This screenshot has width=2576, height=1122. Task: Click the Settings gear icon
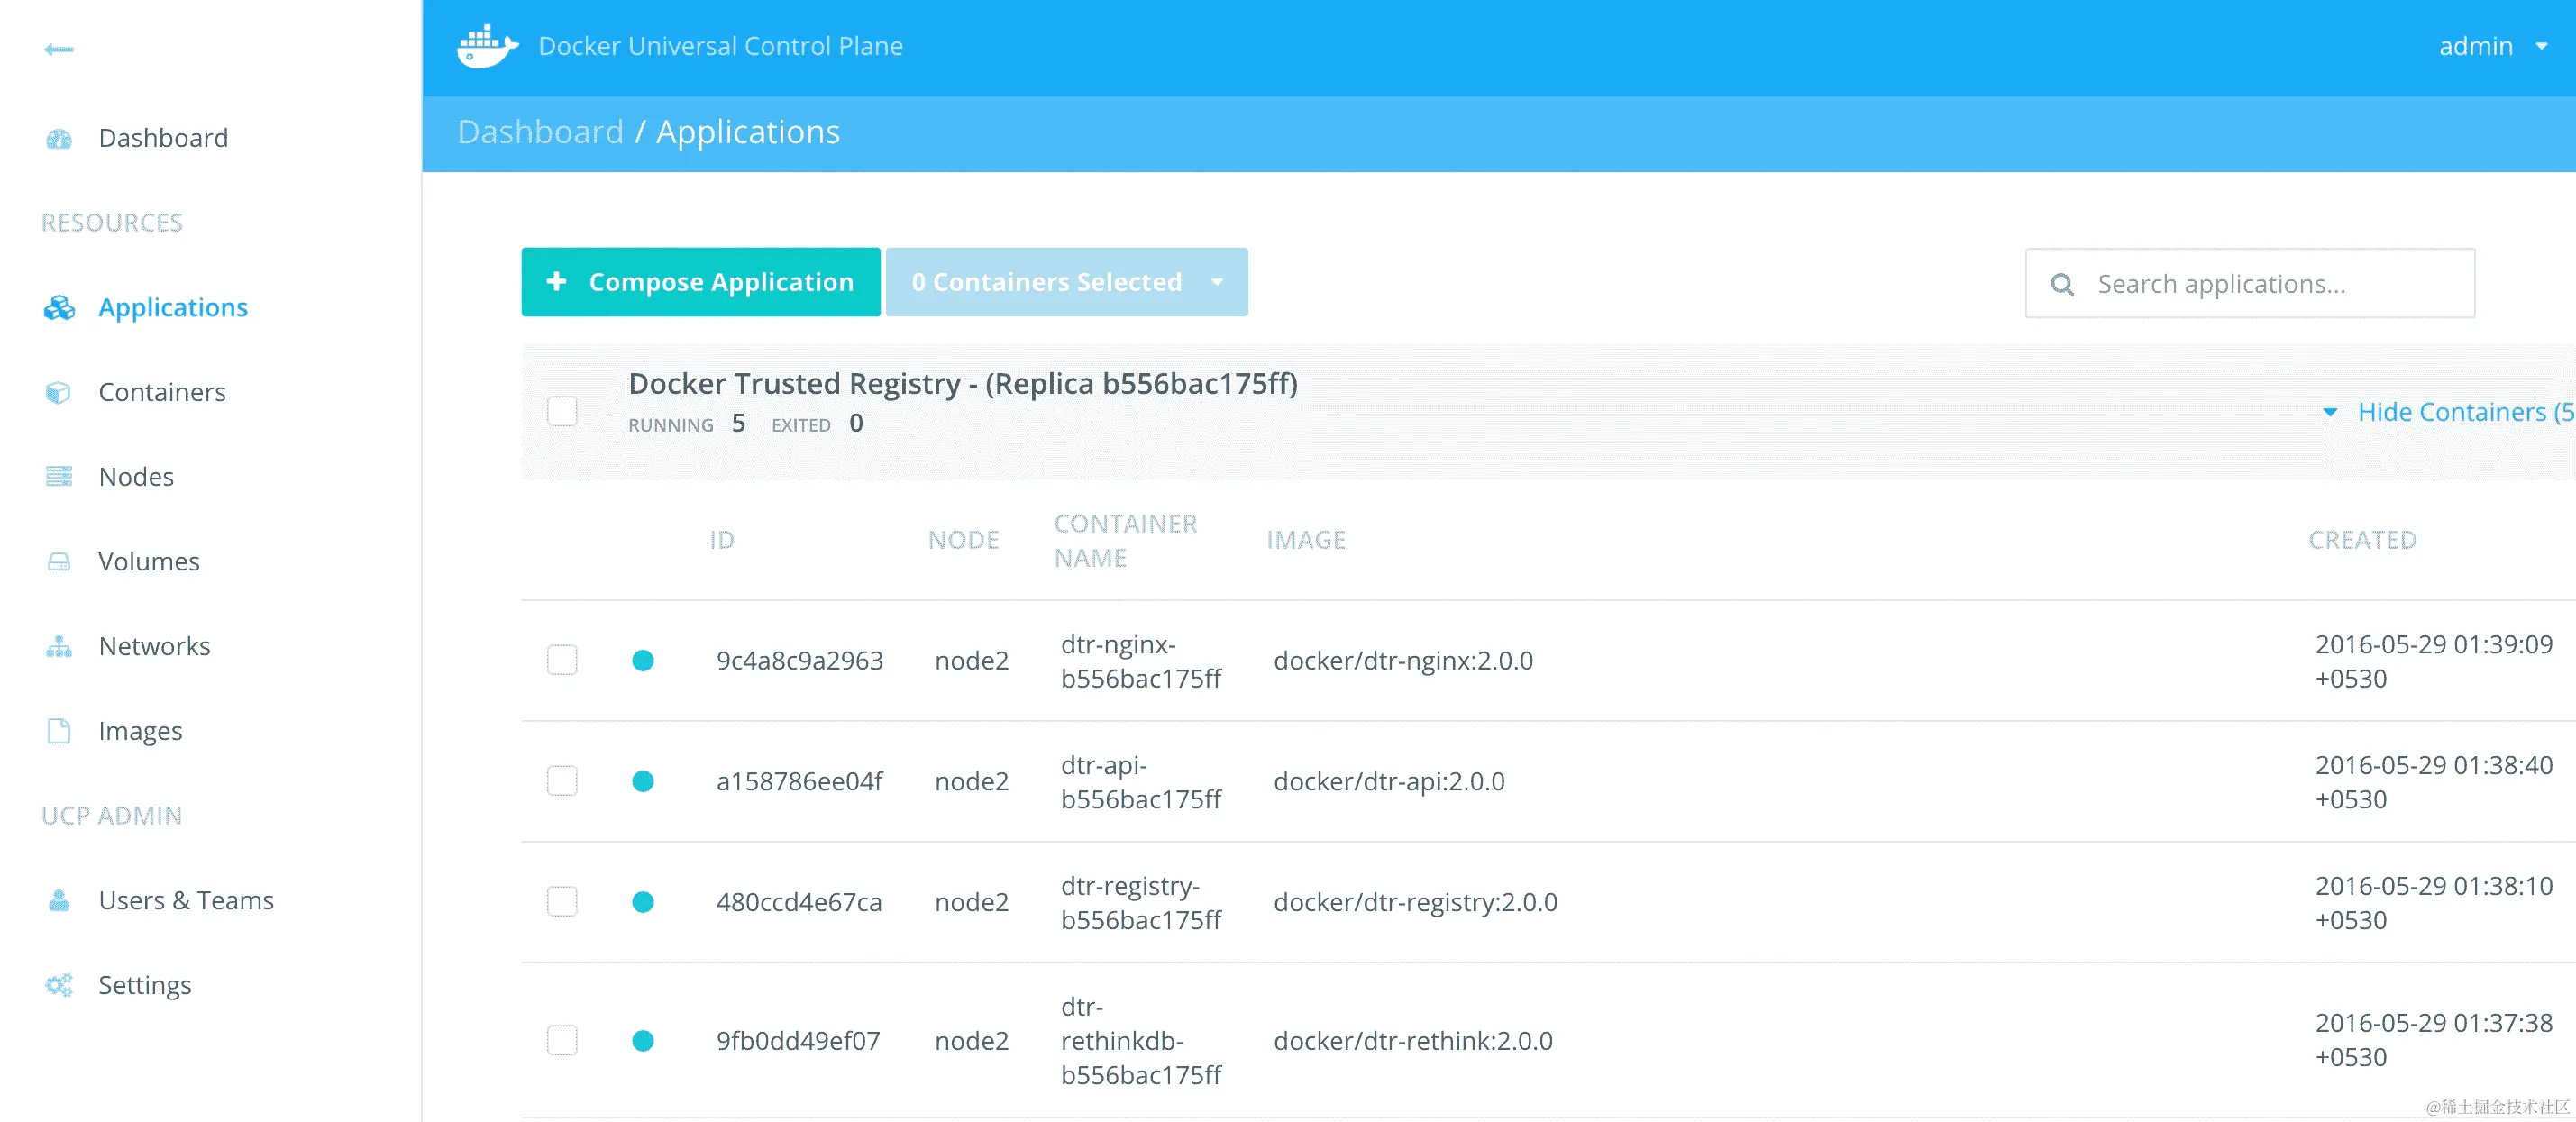point(59,984)
